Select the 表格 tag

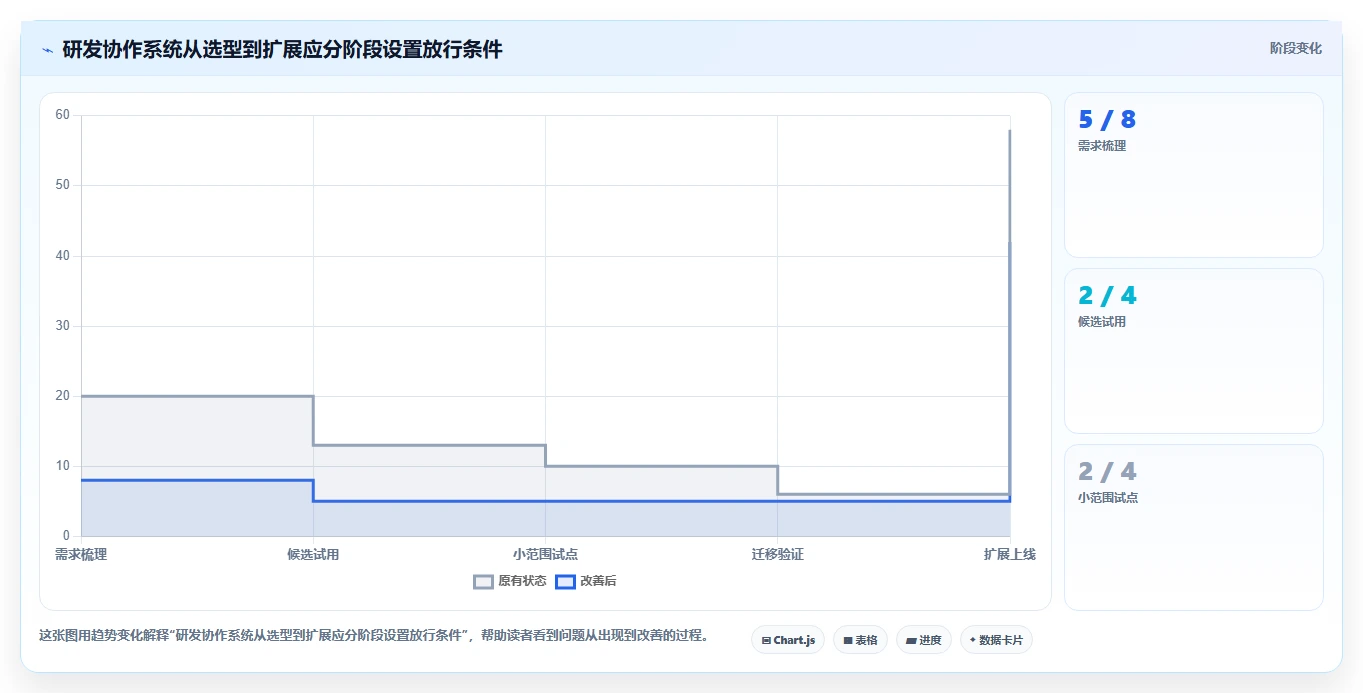click(x=860, y=640)
